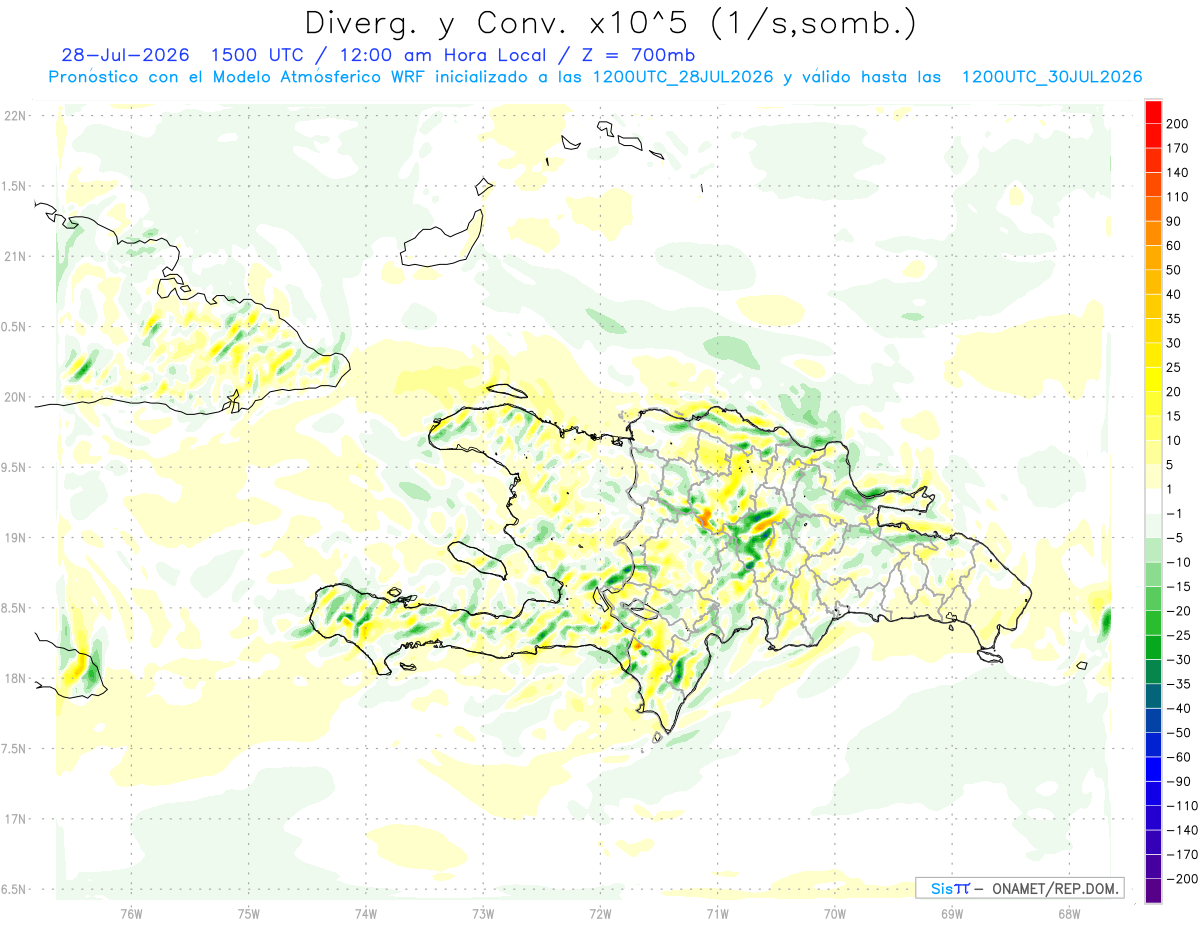Click the positive '25' colorbar value
Screen dimensions: 1200x927
click(1175, 367)
